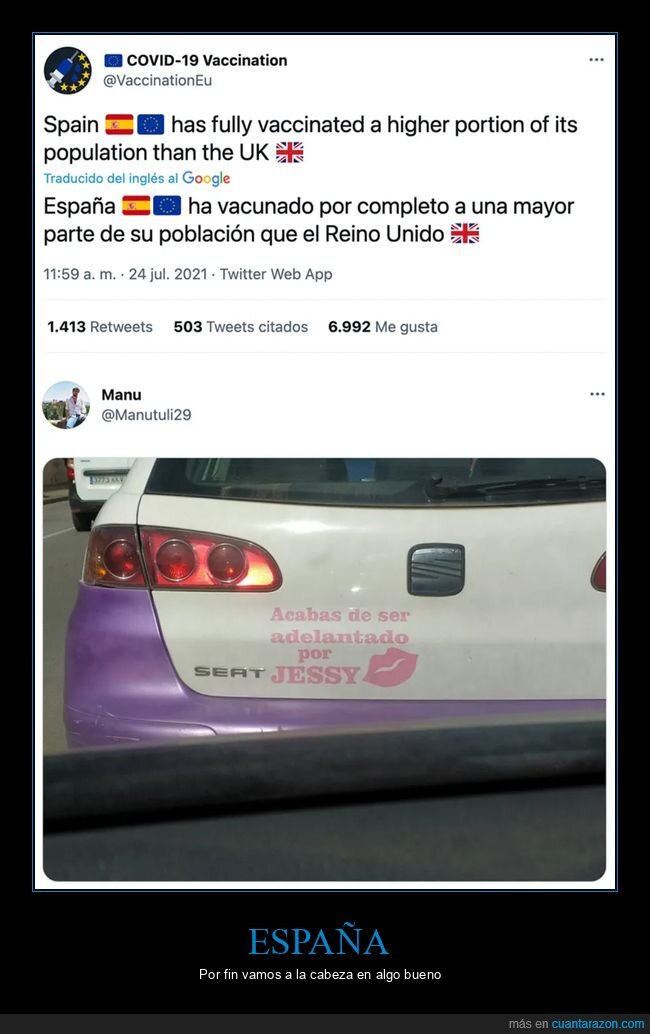Click 'Traducido del inglés al' translation link
650x1034 pixels.
[111, 178]
